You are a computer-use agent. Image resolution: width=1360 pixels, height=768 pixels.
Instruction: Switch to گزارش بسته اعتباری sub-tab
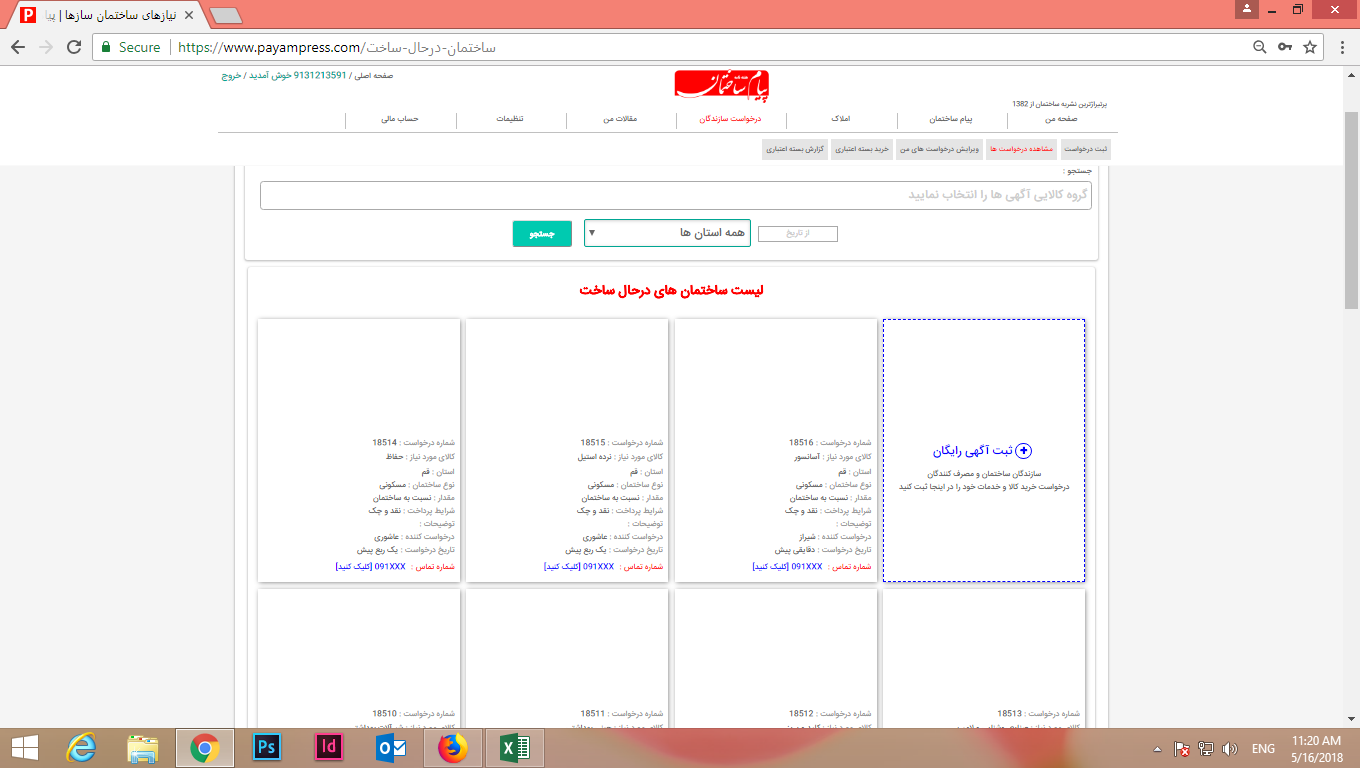pos(795,148)
